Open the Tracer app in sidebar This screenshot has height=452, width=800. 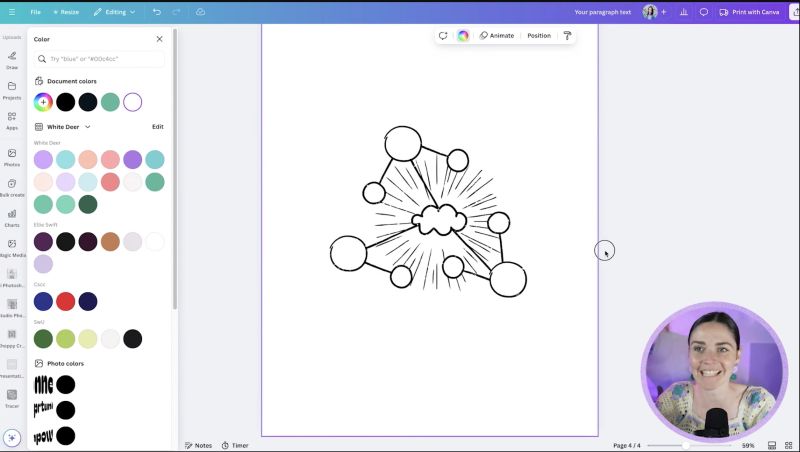point(12,399)
